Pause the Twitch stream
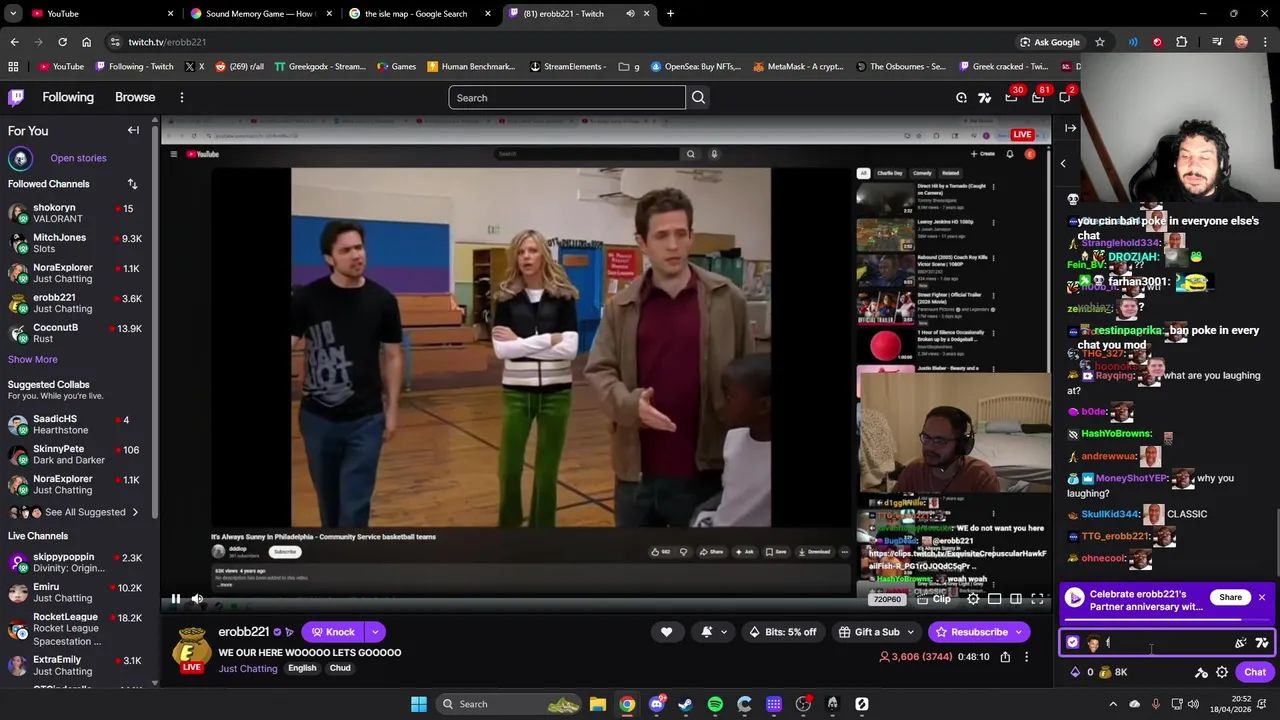This screenshot has width=1280, height=720. coord(175,599)
